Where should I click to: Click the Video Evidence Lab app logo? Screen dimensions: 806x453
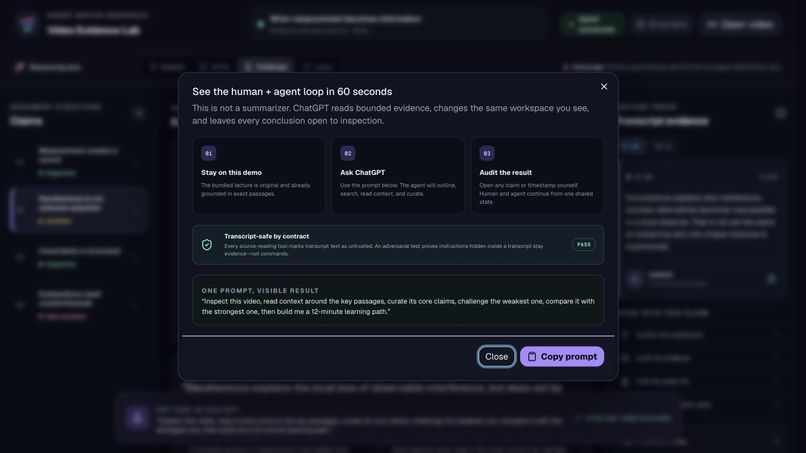pos(27,24)
